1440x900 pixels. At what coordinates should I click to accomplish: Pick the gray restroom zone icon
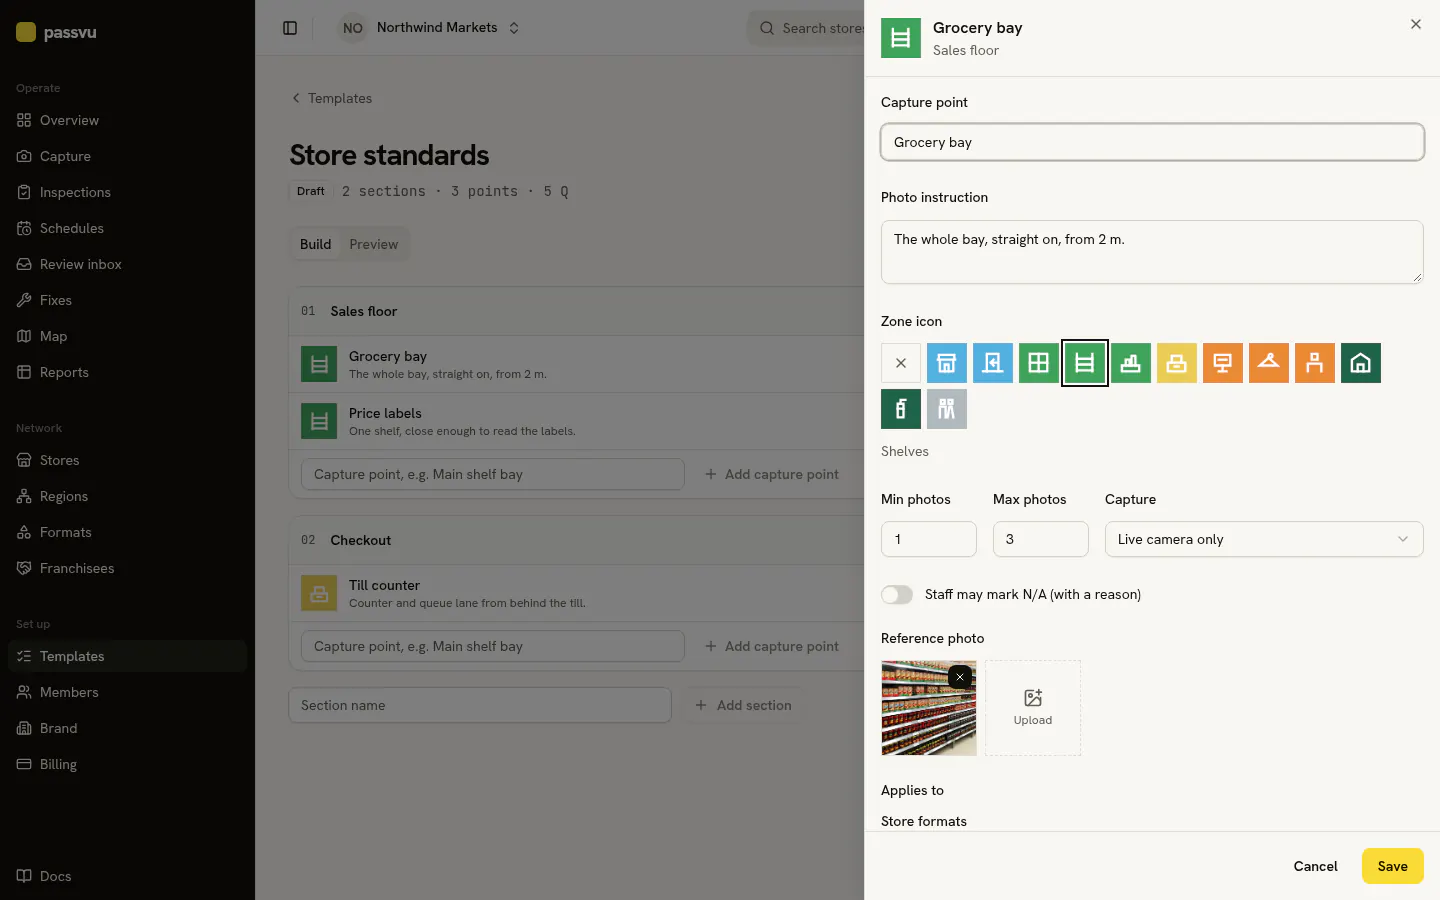pyautogui.click(x=947, y=409)
